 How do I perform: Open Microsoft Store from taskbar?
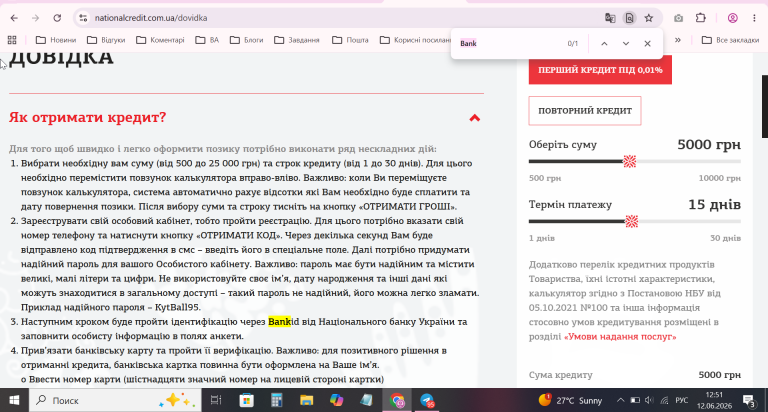246,400
